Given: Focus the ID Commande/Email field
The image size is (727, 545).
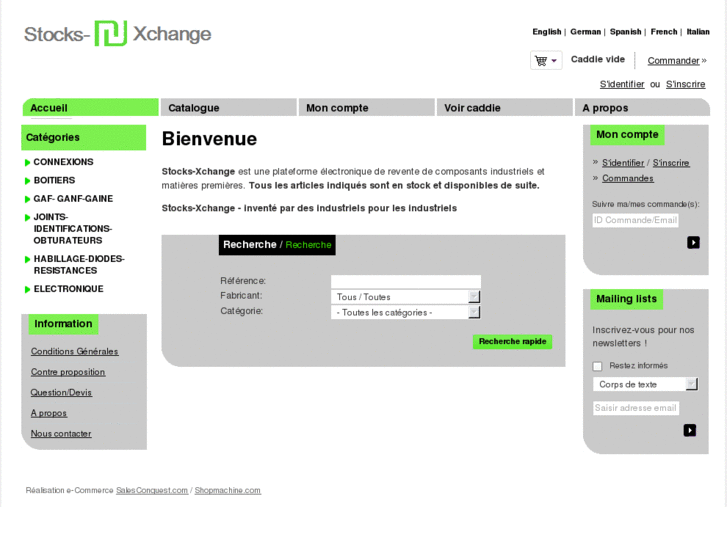Looking at the screenshot, I should point(636,220).
